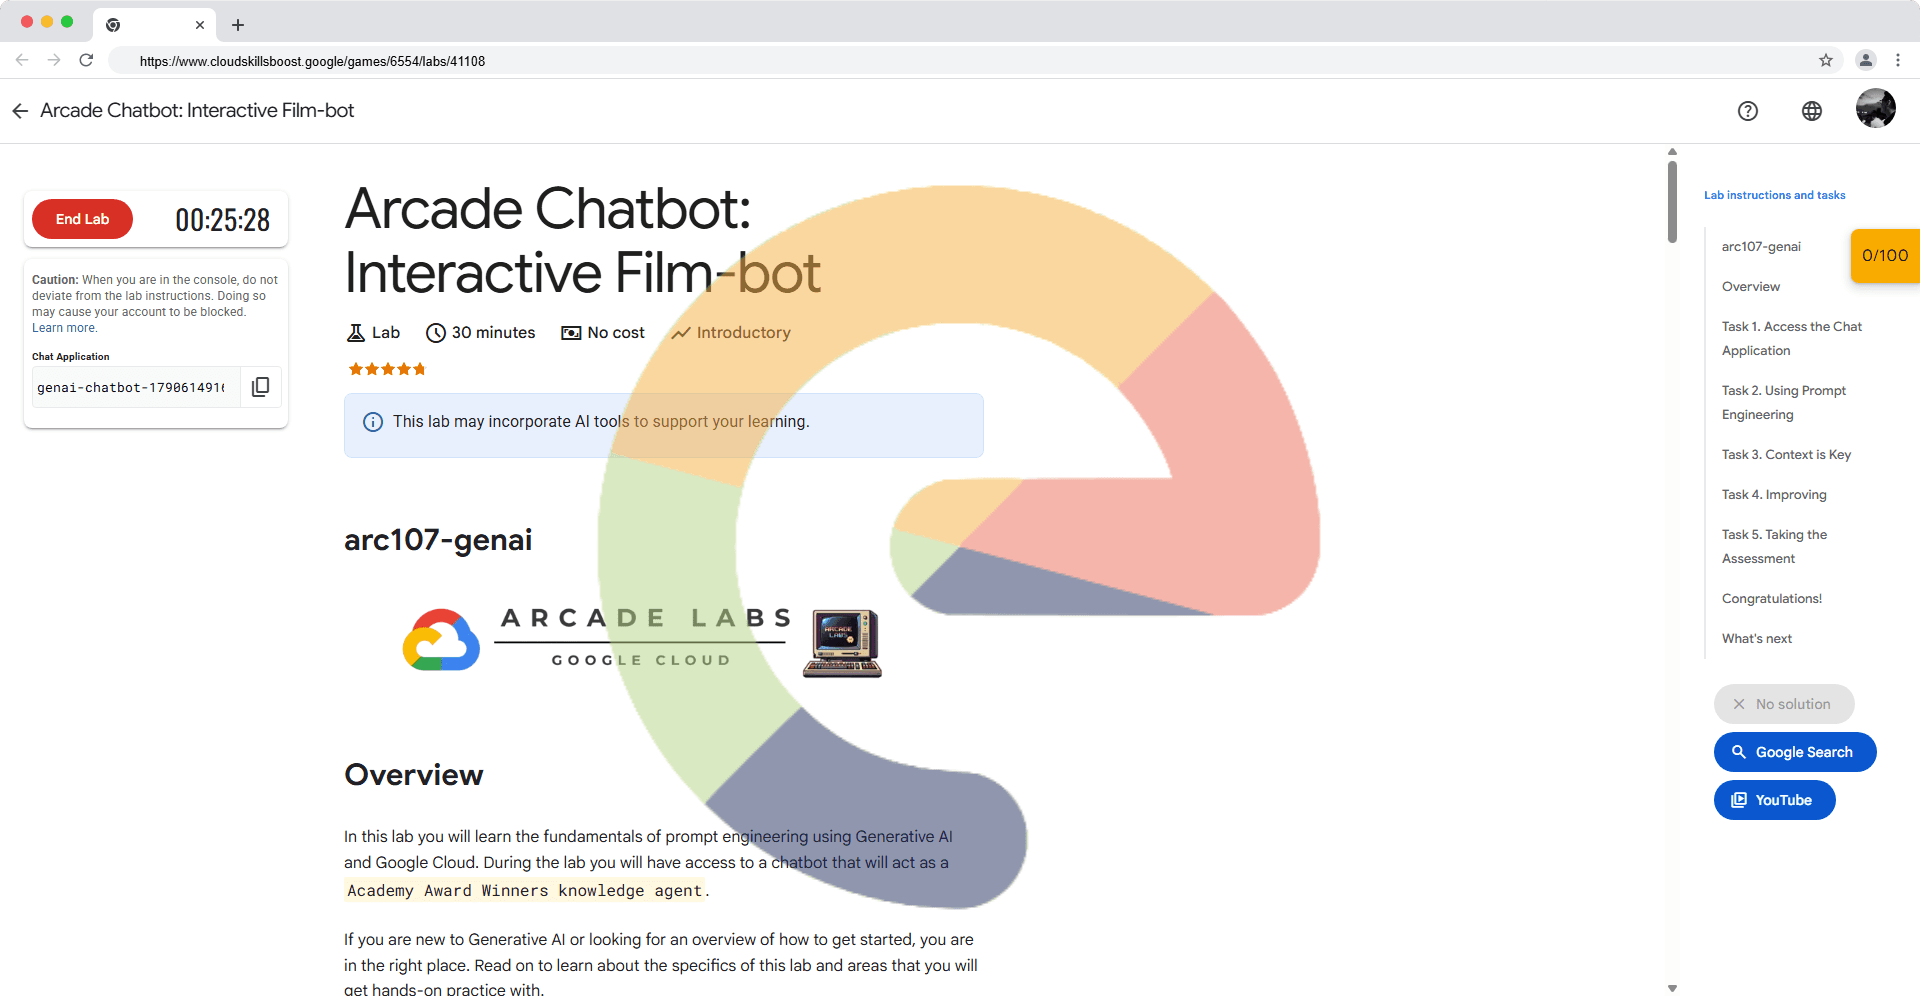This screenshot has height=996, width=1920.
Task: Jump to Task 1 Access the Chat Application
Action: (1791, 339)
